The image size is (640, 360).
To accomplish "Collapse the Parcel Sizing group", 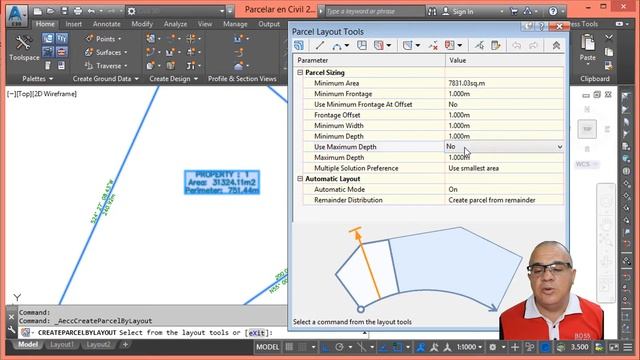I will point(300,73).
